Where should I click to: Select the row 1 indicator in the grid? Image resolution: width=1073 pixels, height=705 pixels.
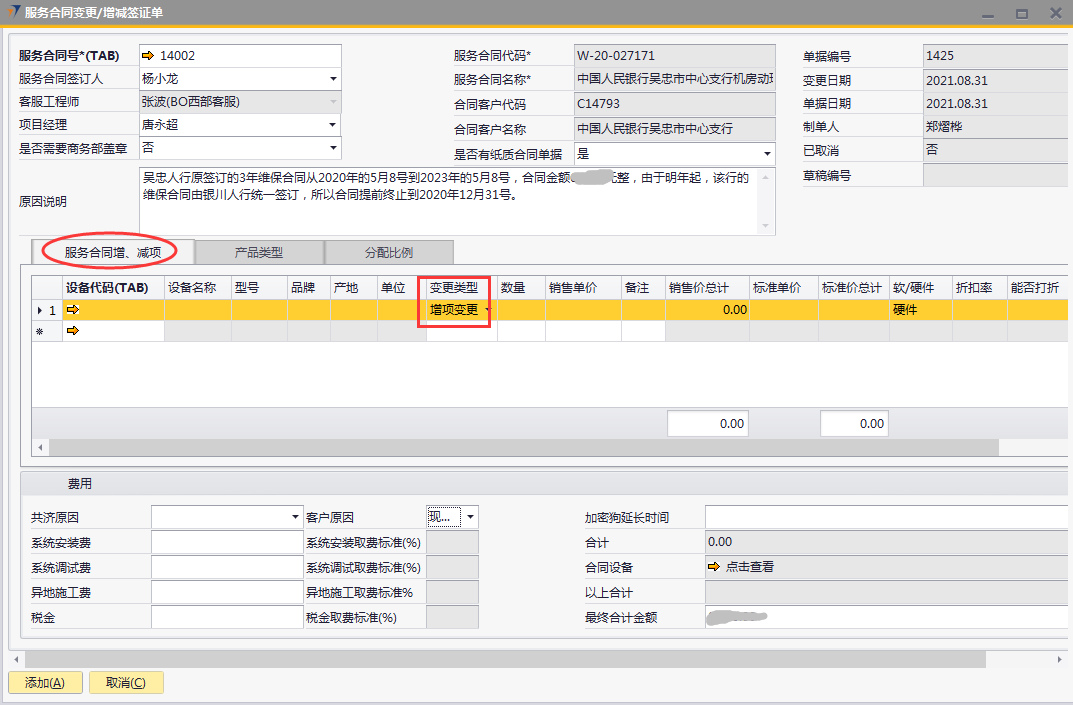click(x=46, y=310)
